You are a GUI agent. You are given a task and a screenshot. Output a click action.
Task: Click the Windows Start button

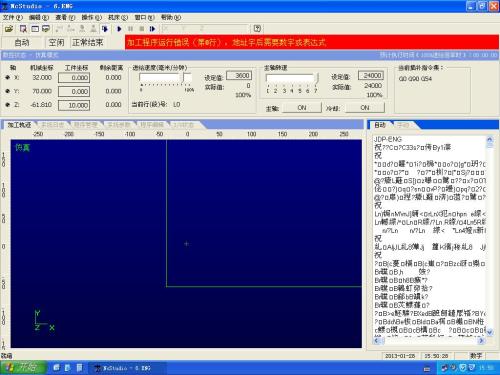[x=23, y=367]
